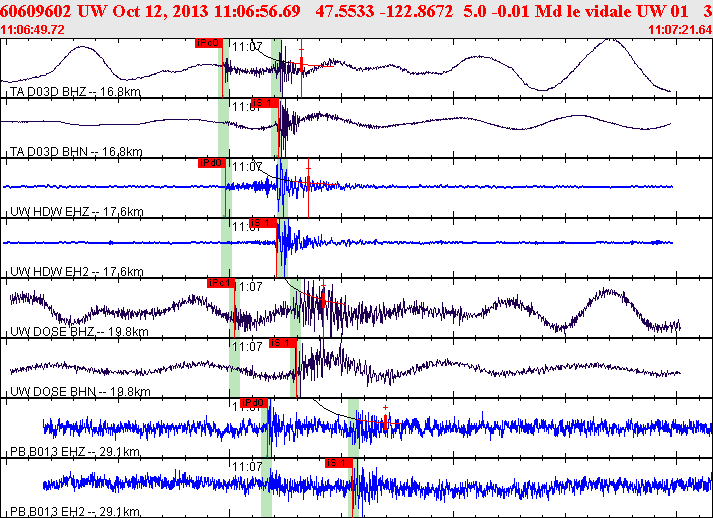Select the iS 1 pick flag on UW DOSE BHN
This screenshot has width=713, height=518.
[x=283, y=343]
